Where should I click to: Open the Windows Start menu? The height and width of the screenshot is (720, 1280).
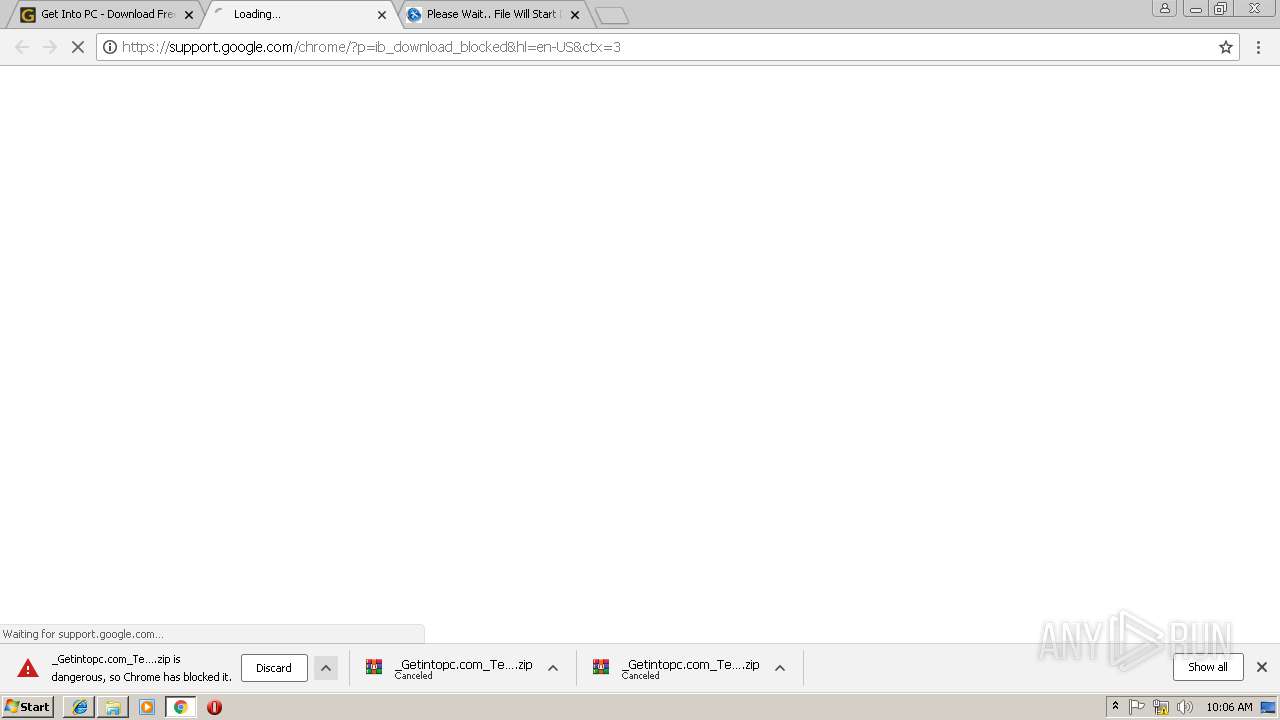tap(28, 707)
